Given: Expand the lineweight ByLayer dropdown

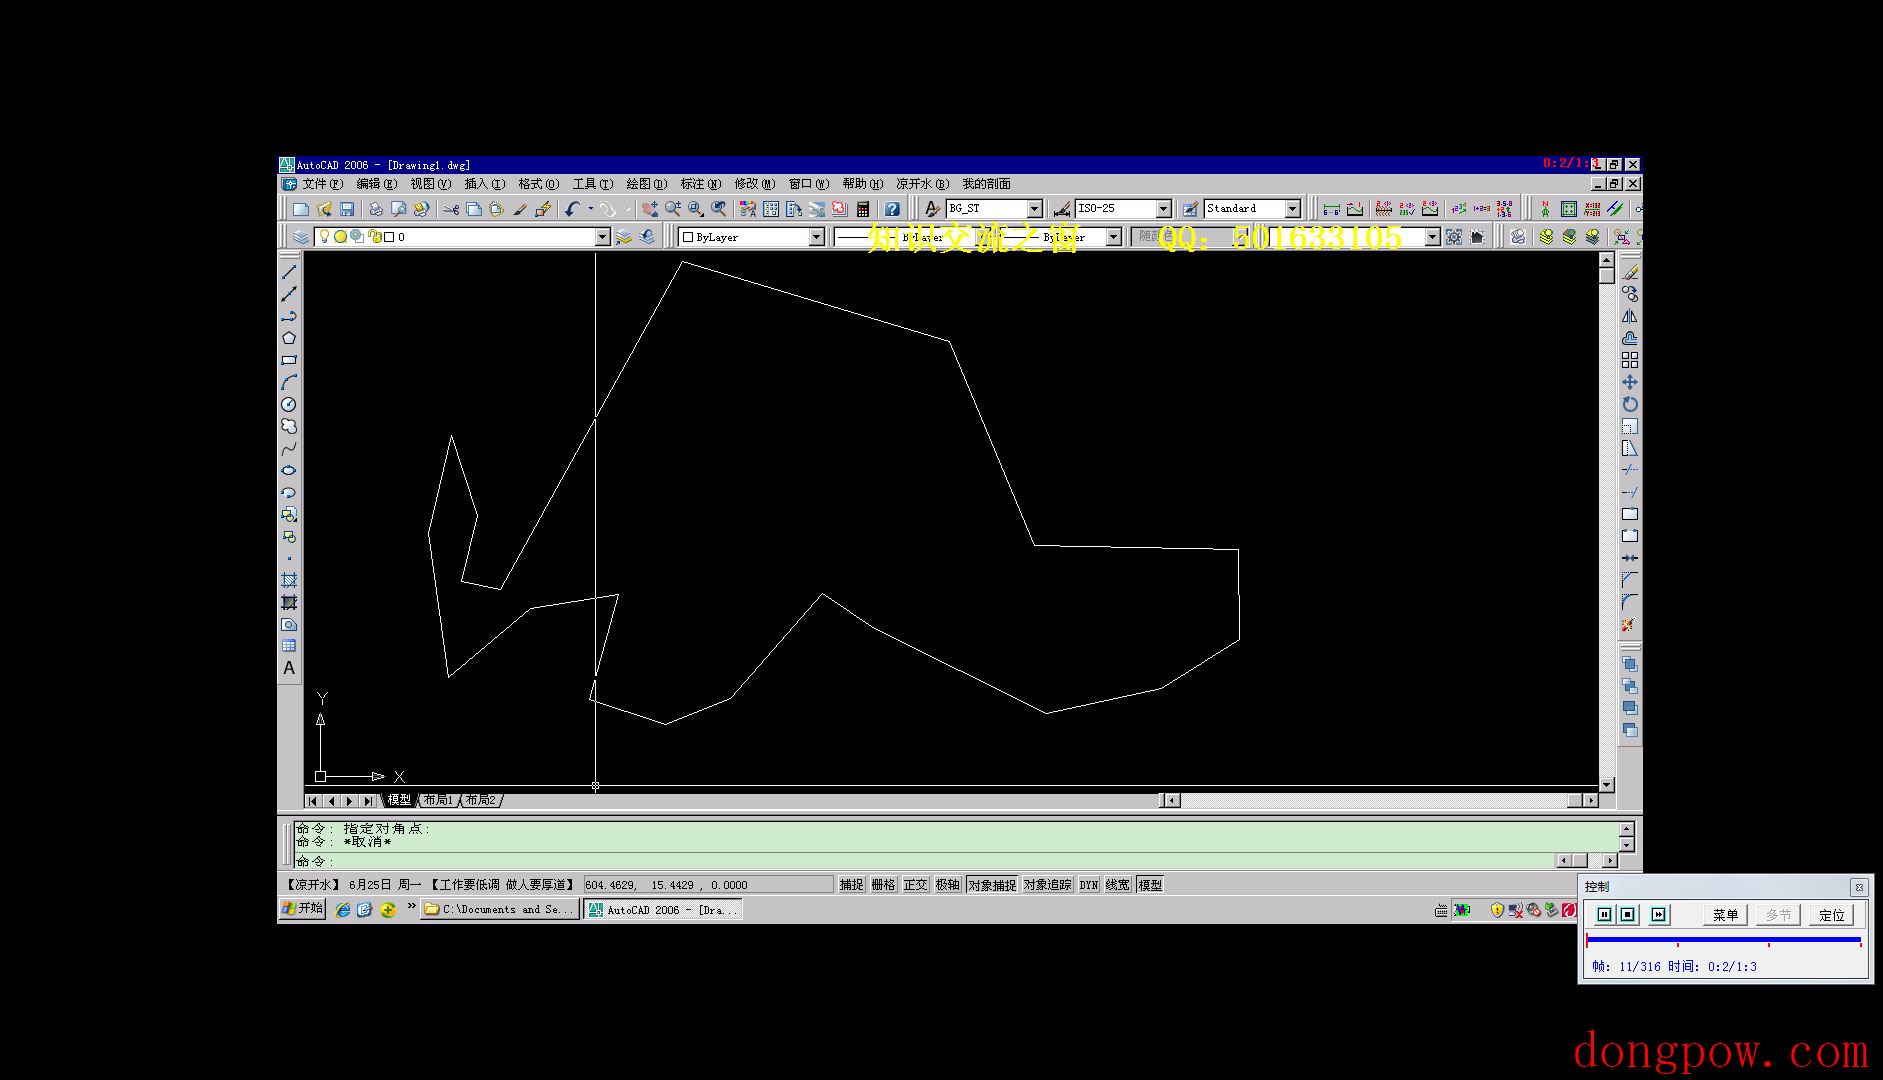Looking at the screenshot, I should [1113, 237].
